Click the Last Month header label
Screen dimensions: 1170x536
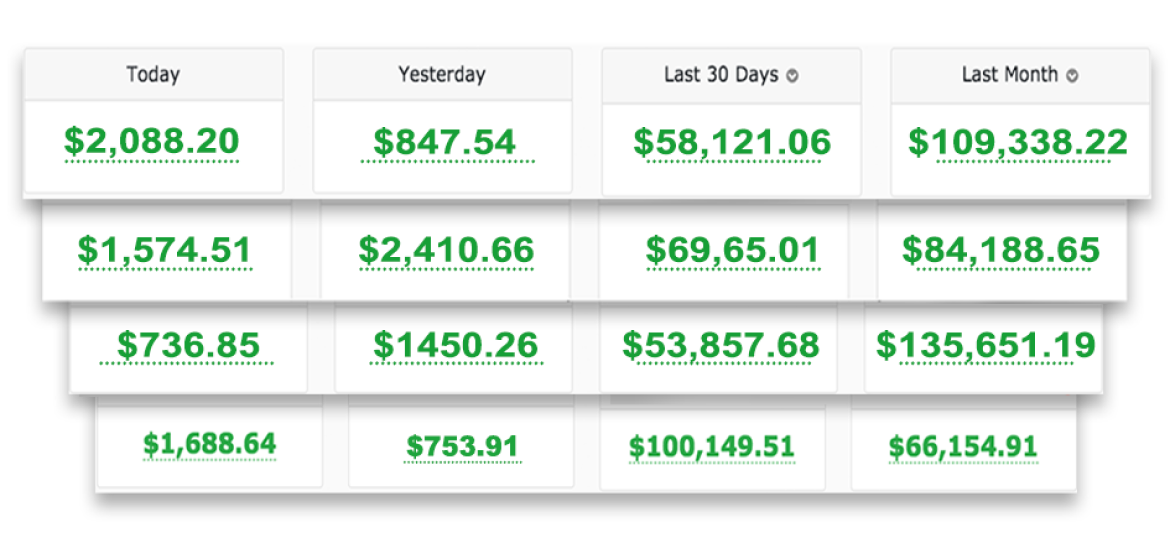[x=1010, y=75]
